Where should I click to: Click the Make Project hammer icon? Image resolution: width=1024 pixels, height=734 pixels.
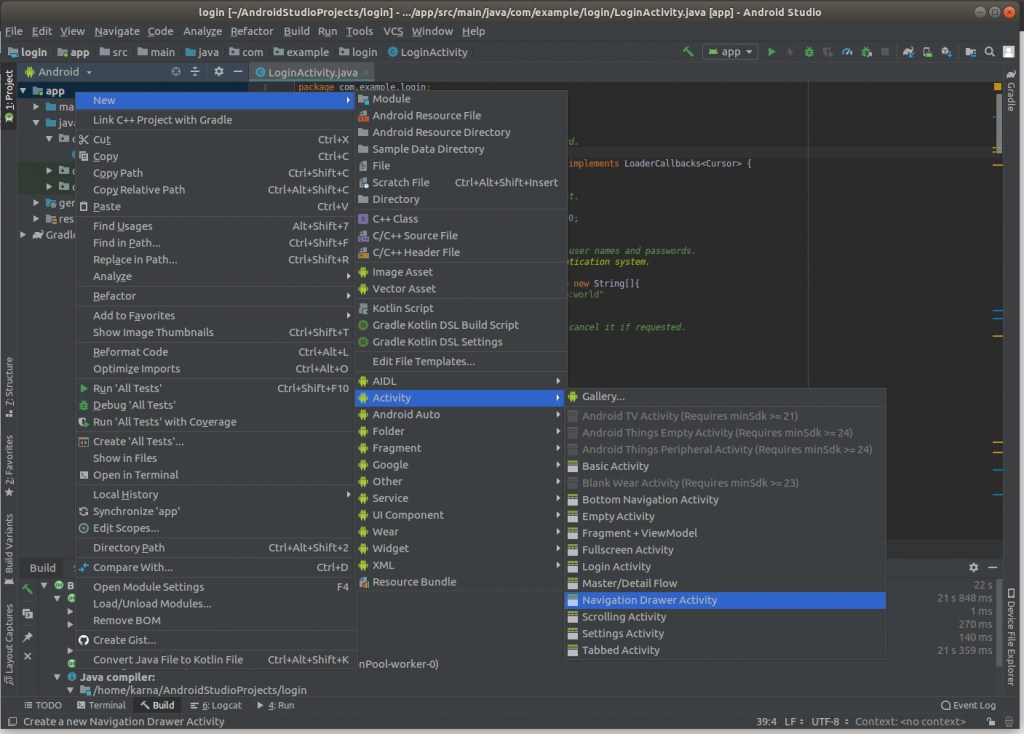(x=688, y=52)
